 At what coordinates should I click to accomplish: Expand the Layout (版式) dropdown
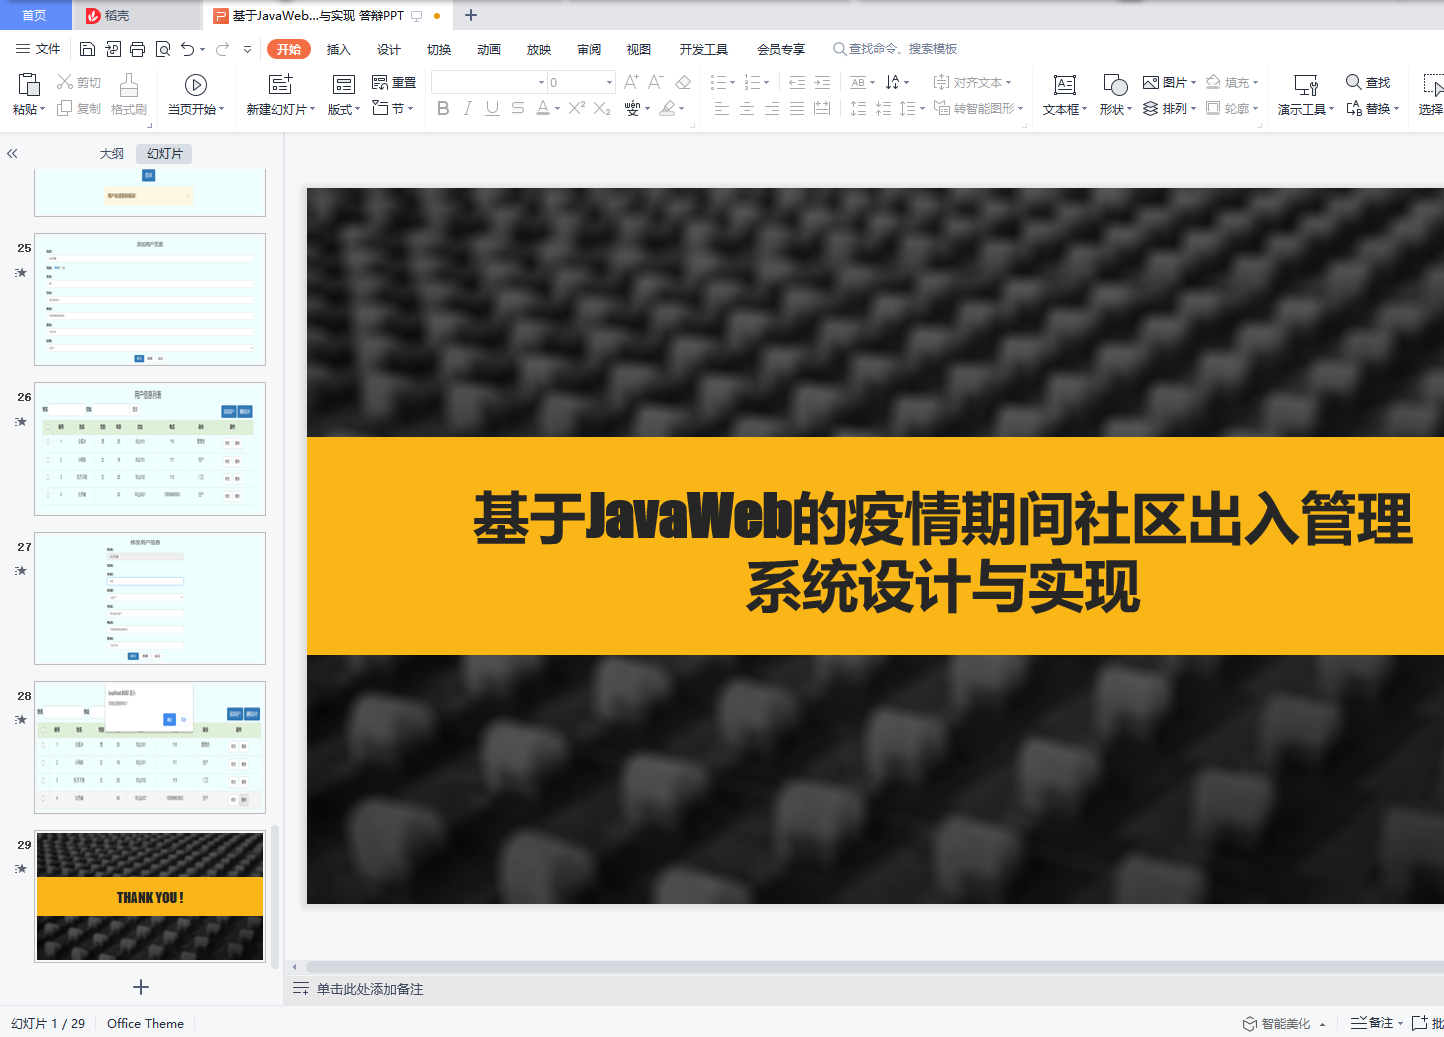coord(344,109)
